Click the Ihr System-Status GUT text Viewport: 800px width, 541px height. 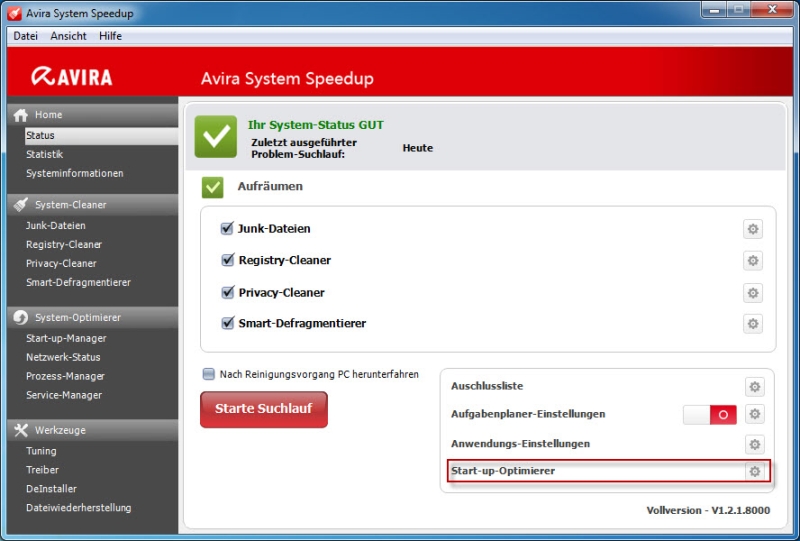click(316, 125)
